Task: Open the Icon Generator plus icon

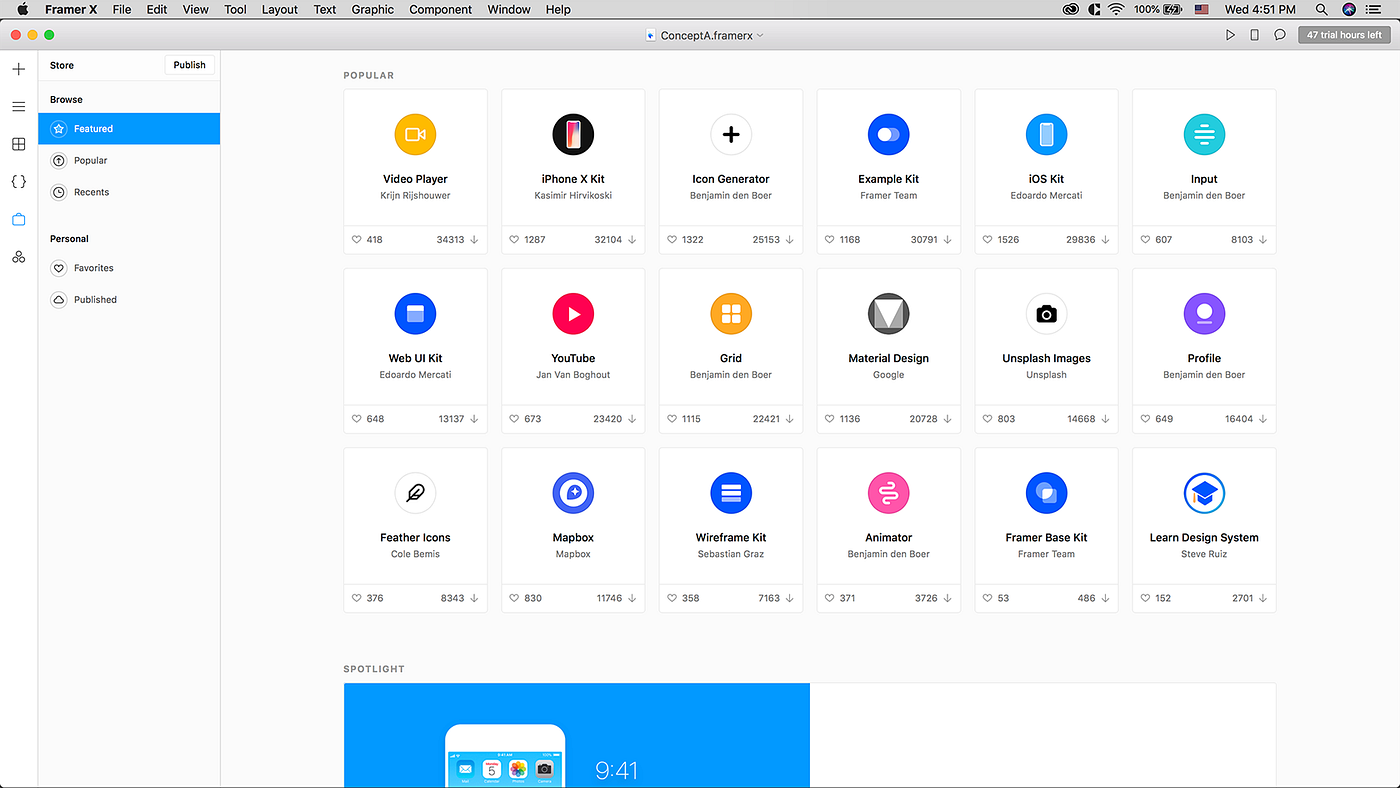Action: coord(731,134)
